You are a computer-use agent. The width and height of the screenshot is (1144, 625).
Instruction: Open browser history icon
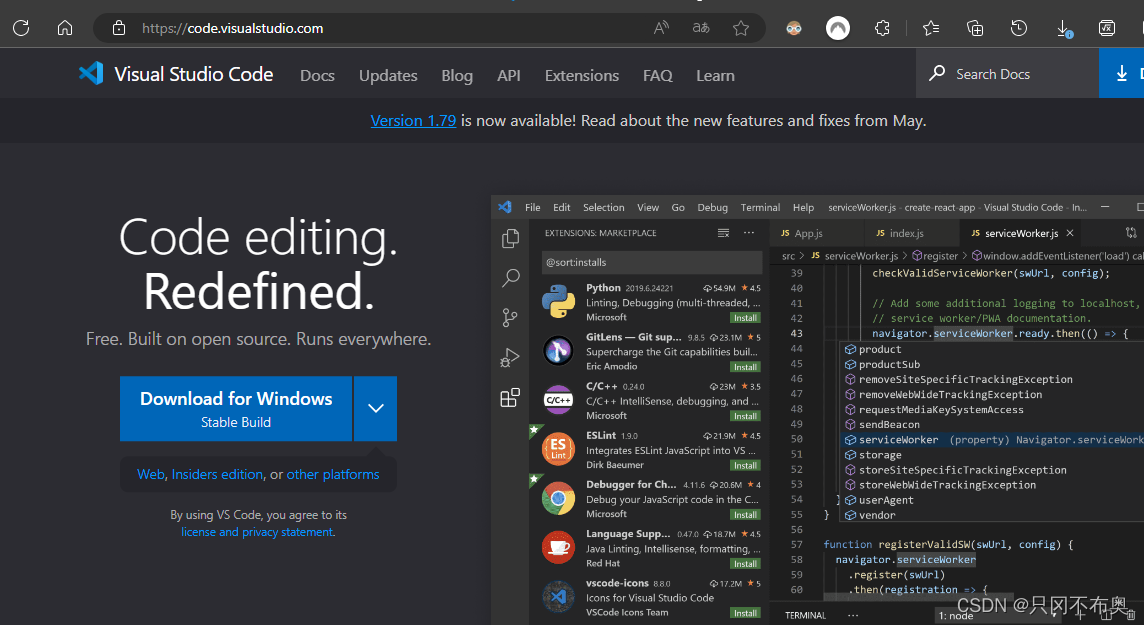[1019, 28]
